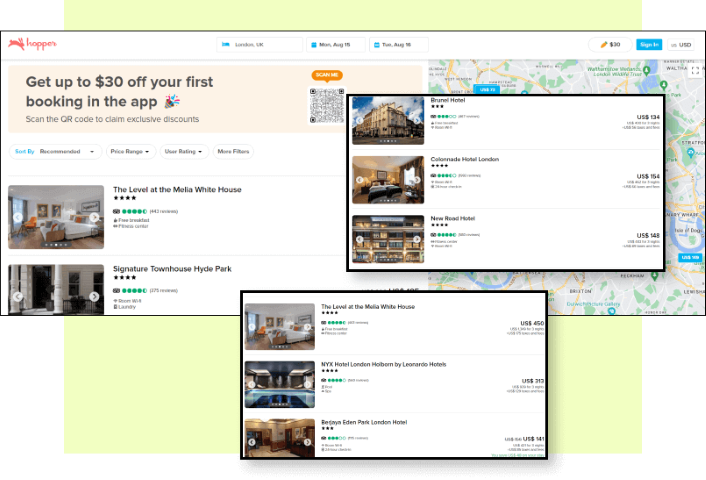Show previous photo of Melia White House in main list
Image resolution: width=706 pixels, height=480 pixels.
18,217
